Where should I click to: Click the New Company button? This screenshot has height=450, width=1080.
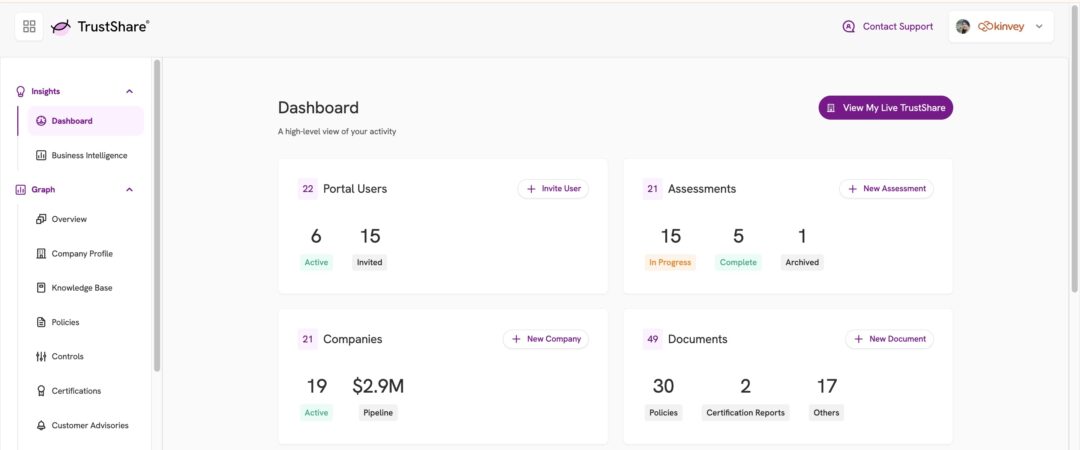click(x=546, y=339)
